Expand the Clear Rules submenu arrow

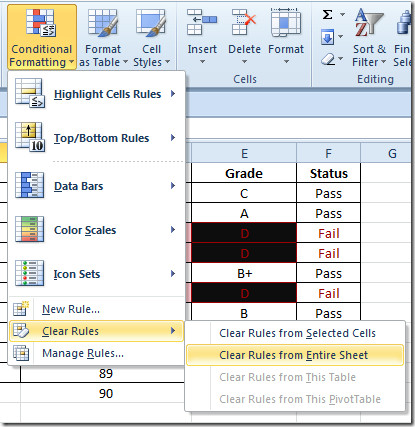coord(173,331)
